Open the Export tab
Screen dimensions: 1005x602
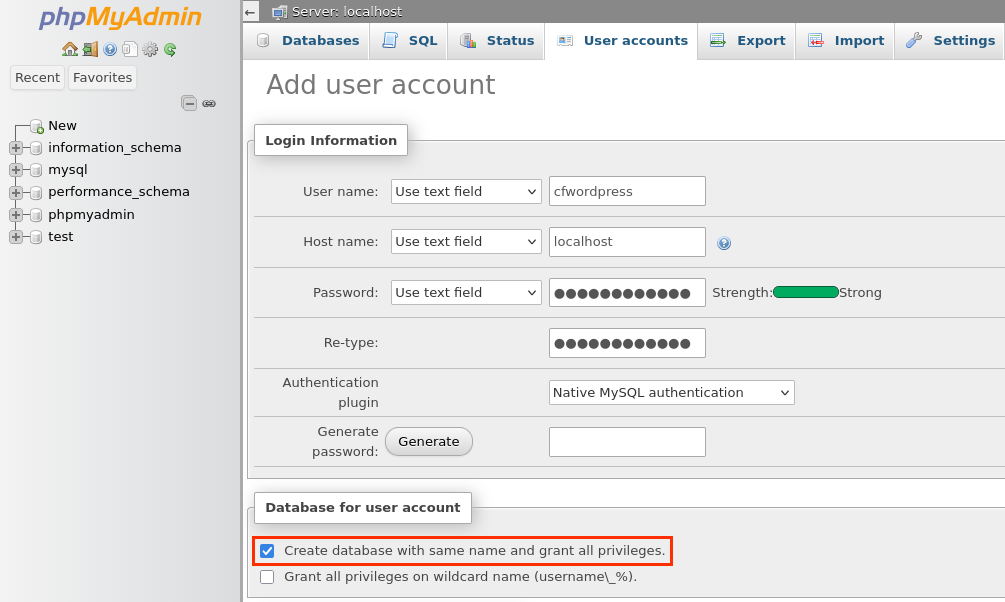(748, 41)
